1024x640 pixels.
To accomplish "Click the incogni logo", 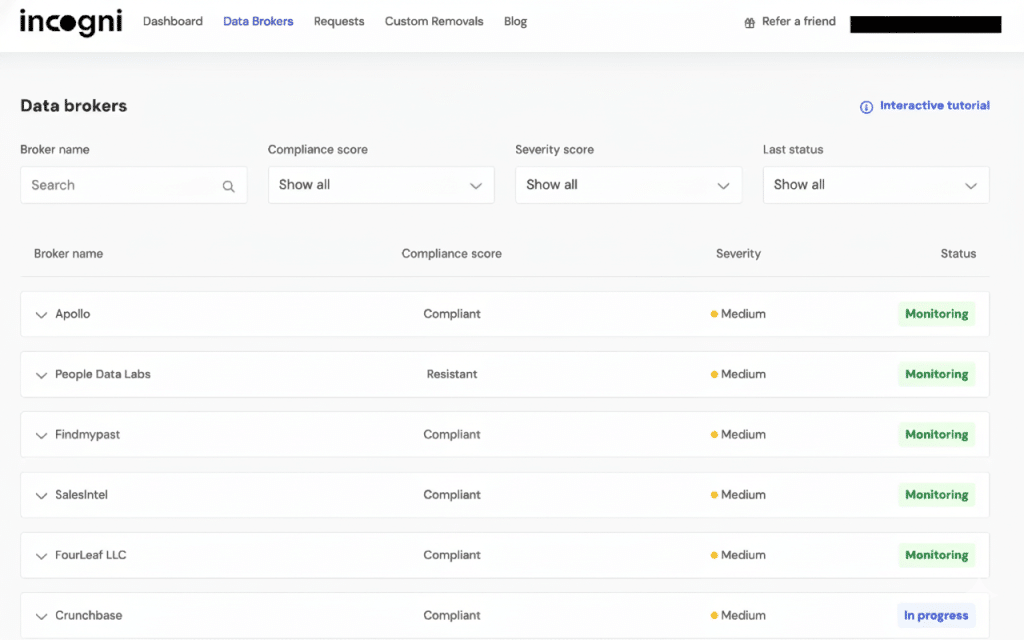I will (70, 22).
